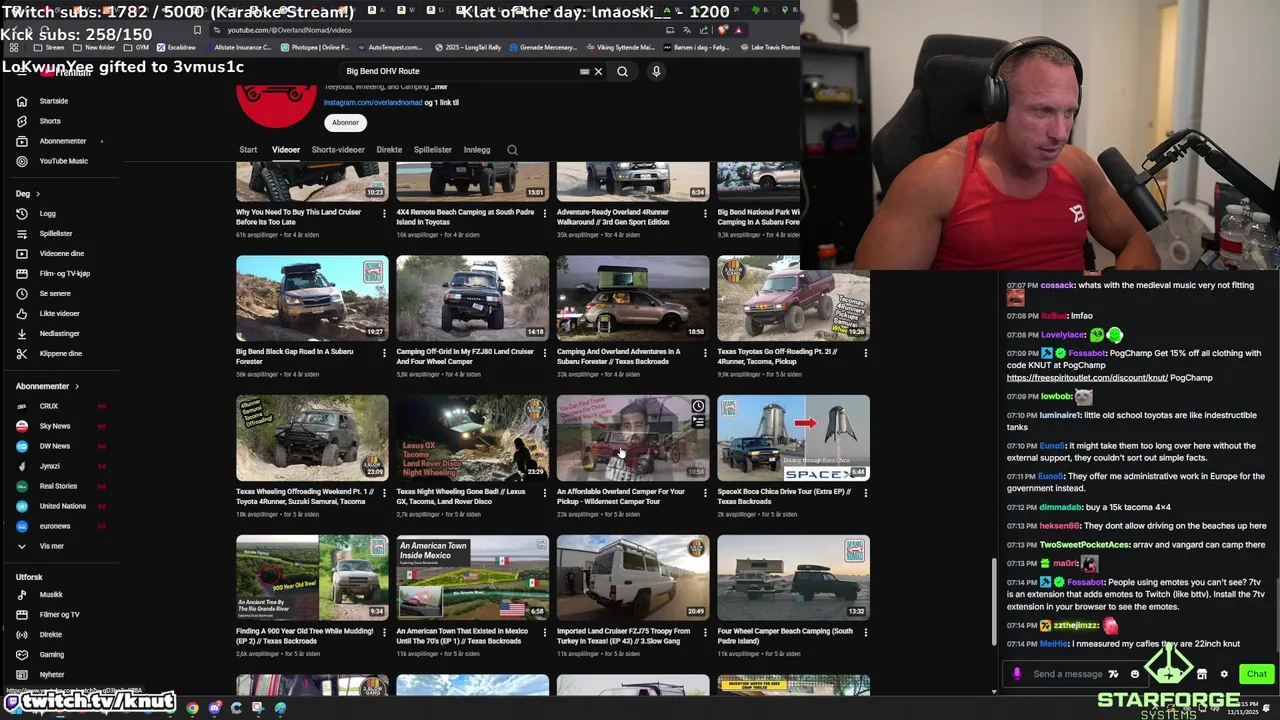Open SpaceX Boca Chica Drive Tour thumbnail
Image resolution: width=1280 pixels, height=720 pixels.
point(793,438)
